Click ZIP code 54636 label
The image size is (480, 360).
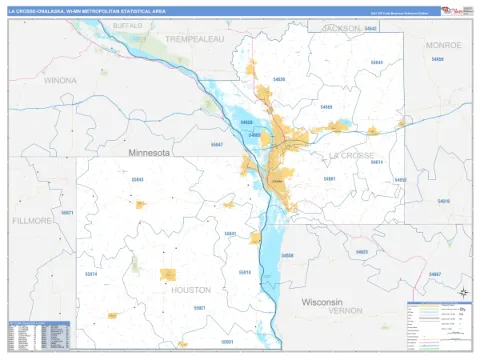tap(279, 79)
